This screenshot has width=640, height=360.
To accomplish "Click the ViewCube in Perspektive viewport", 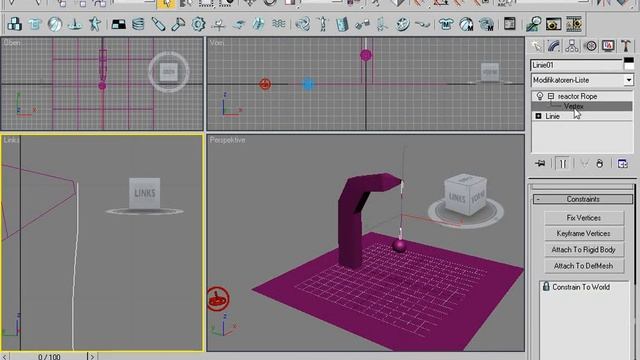I will coord(465,194).
